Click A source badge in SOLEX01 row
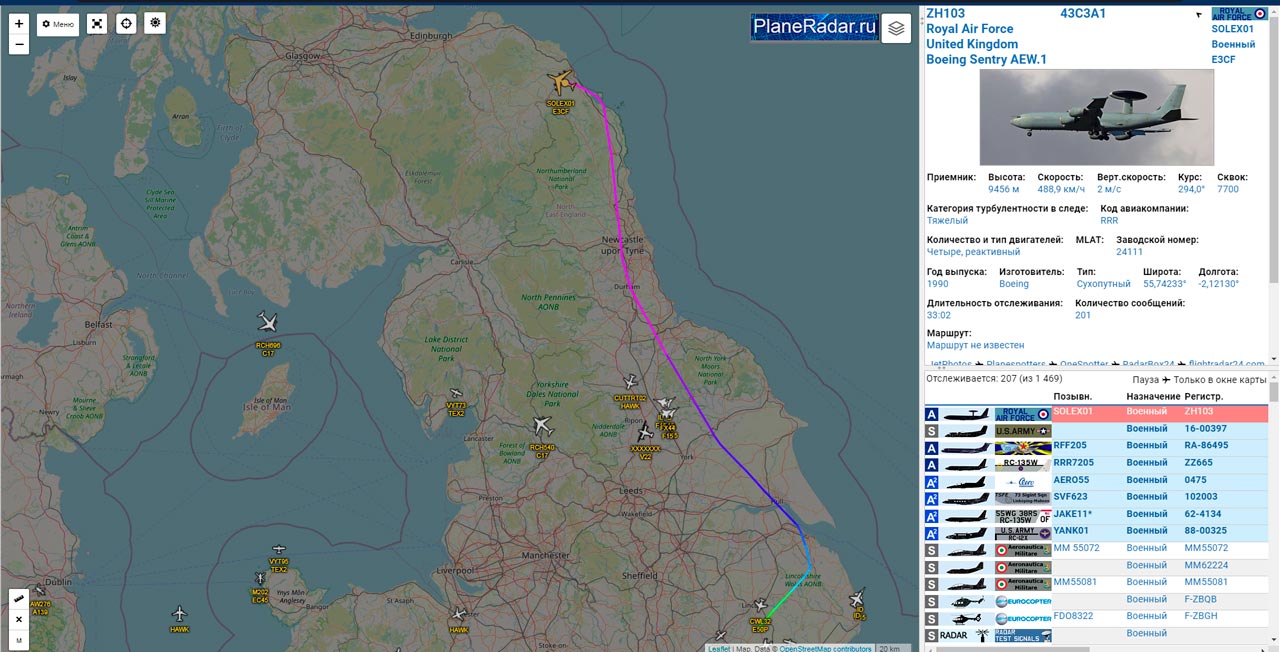Screen dimensions: 1280x652 [x=932, y=414]
